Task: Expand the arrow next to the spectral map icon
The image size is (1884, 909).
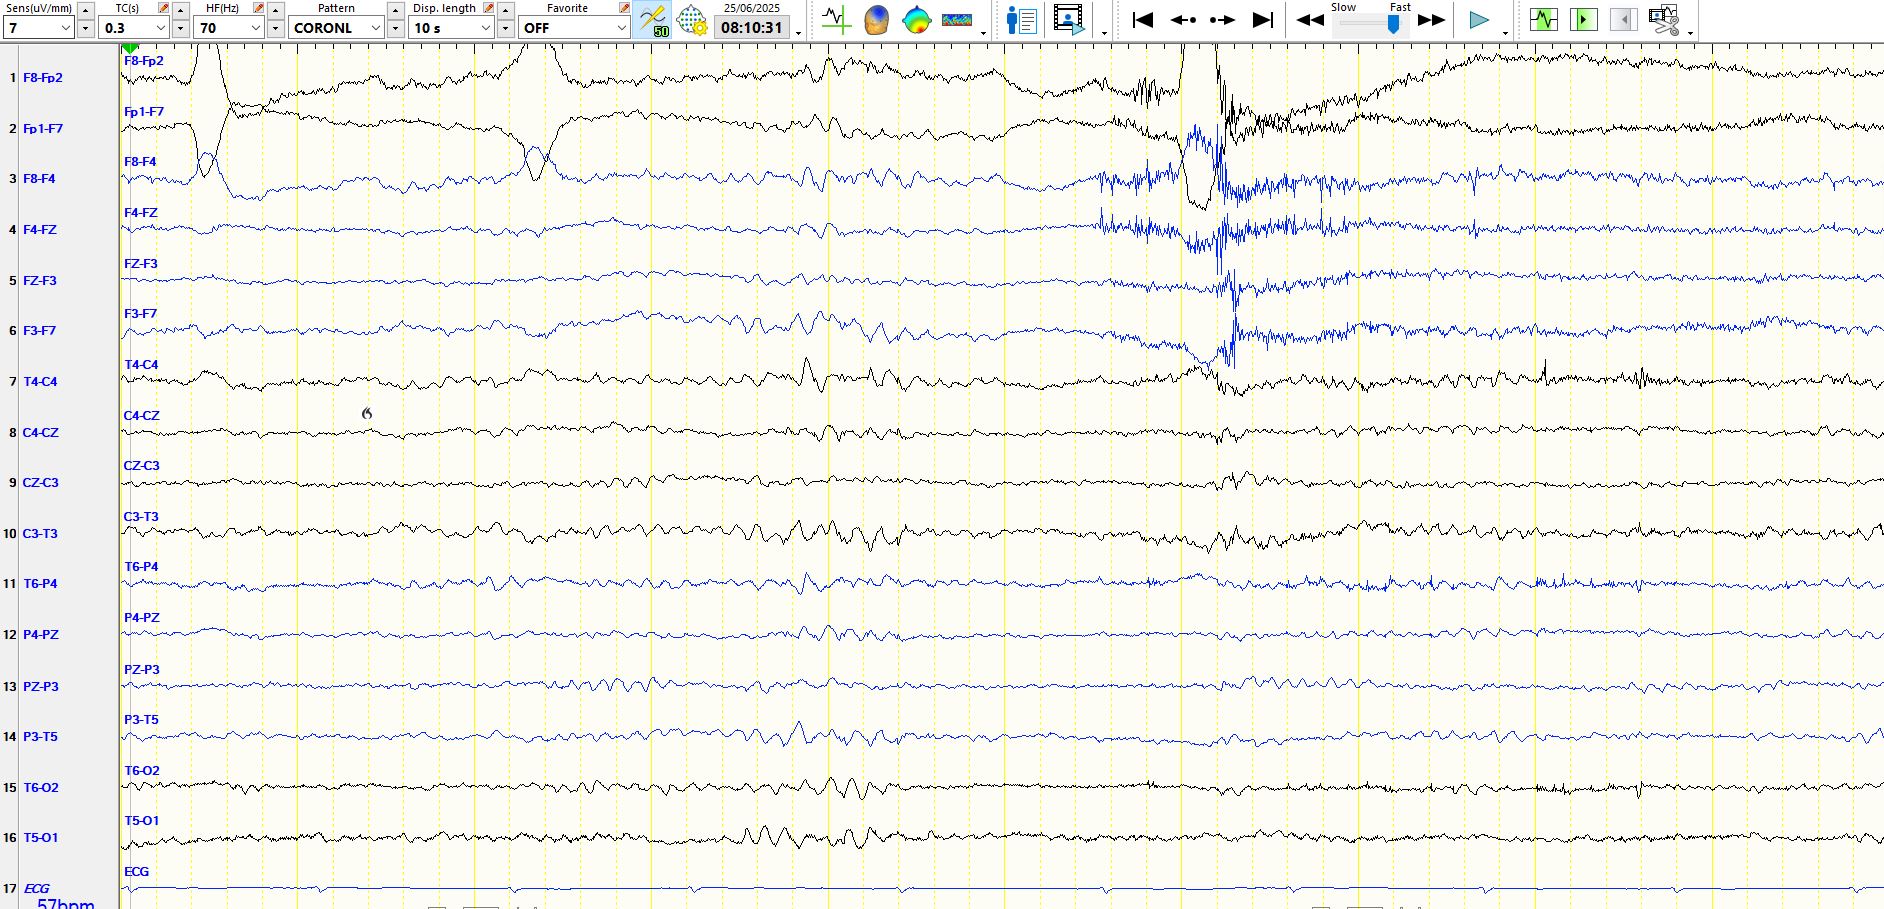Action: [983, 33]
